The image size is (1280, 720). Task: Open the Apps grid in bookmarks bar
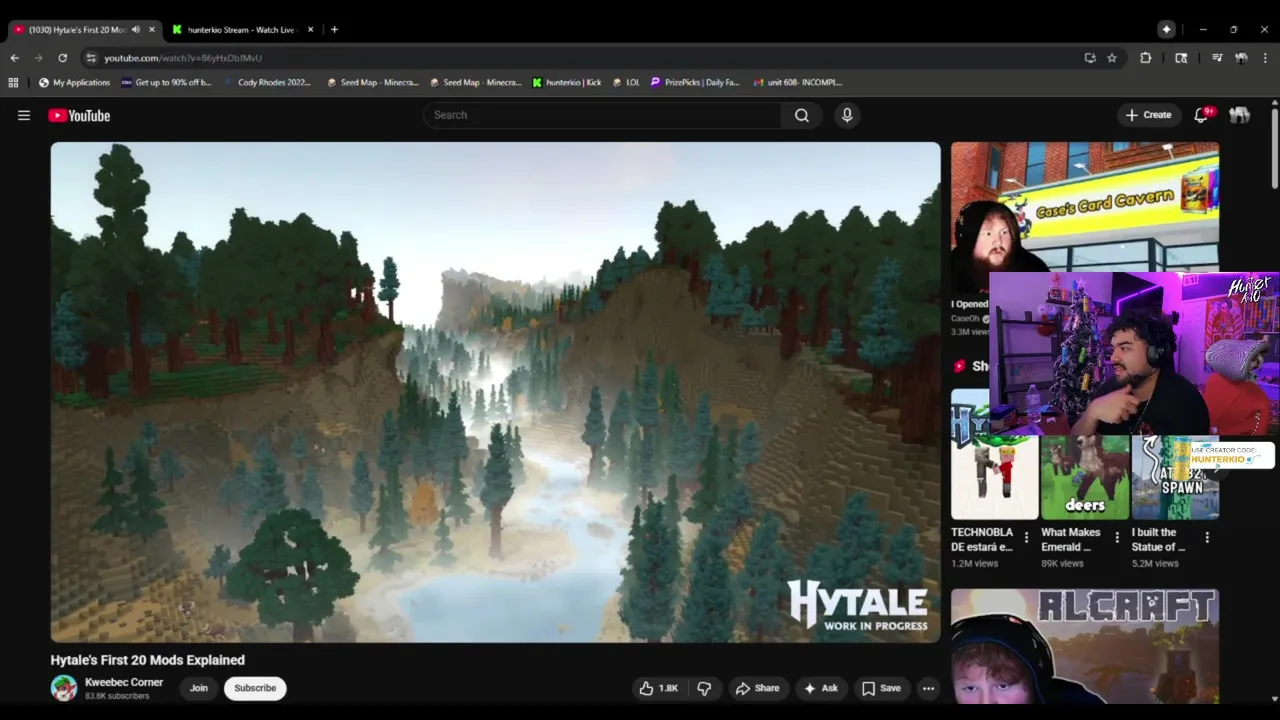point(13,83)
